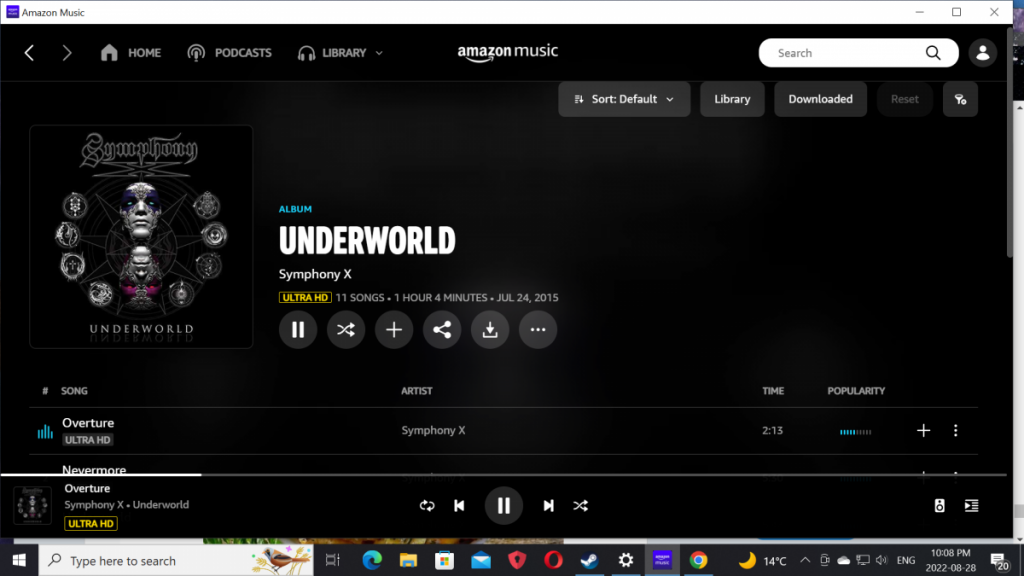Open more options for the album

click(538, 330)
